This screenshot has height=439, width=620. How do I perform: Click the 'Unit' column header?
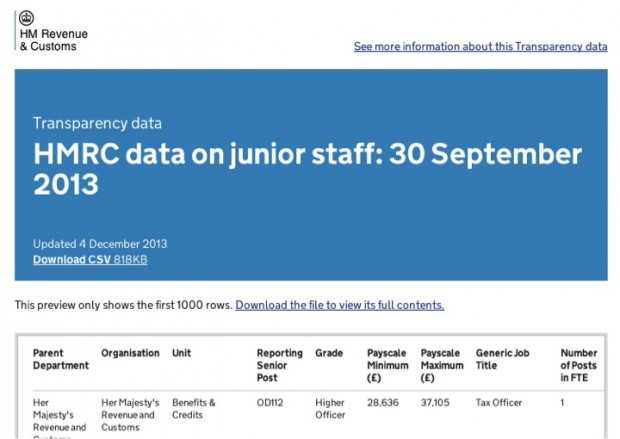(181, 353)
